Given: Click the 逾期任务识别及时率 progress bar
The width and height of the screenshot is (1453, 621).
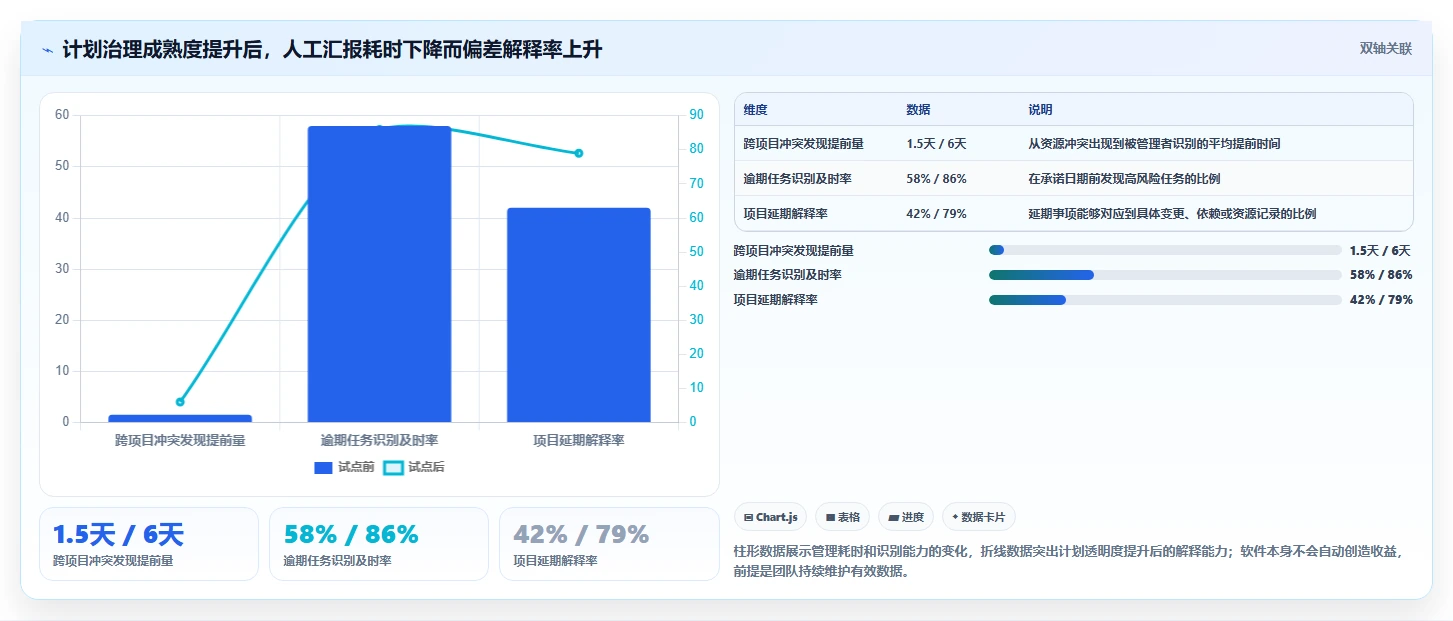Looking at the screenshot, I should click(1165, 275).
